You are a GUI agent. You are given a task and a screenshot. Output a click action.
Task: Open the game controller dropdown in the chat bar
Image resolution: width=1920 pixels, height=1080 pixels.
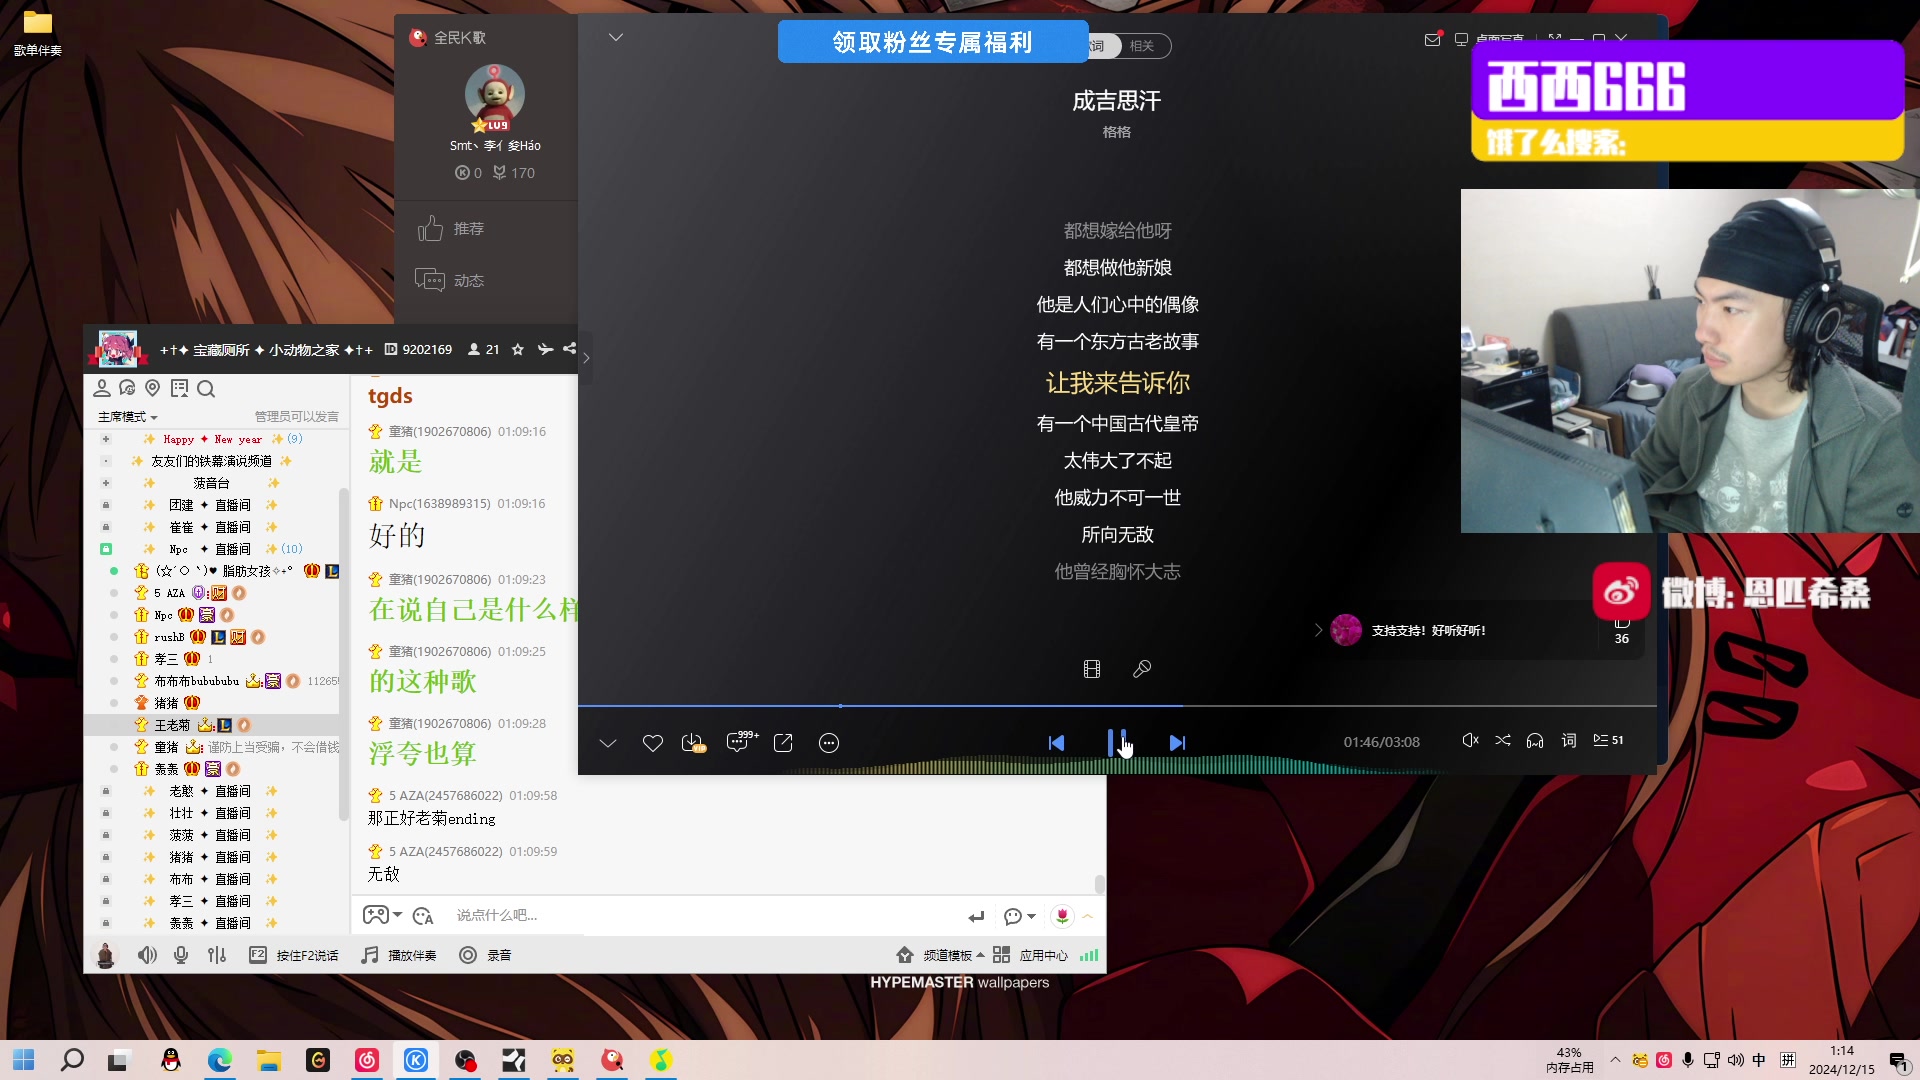tap(382, 915)
